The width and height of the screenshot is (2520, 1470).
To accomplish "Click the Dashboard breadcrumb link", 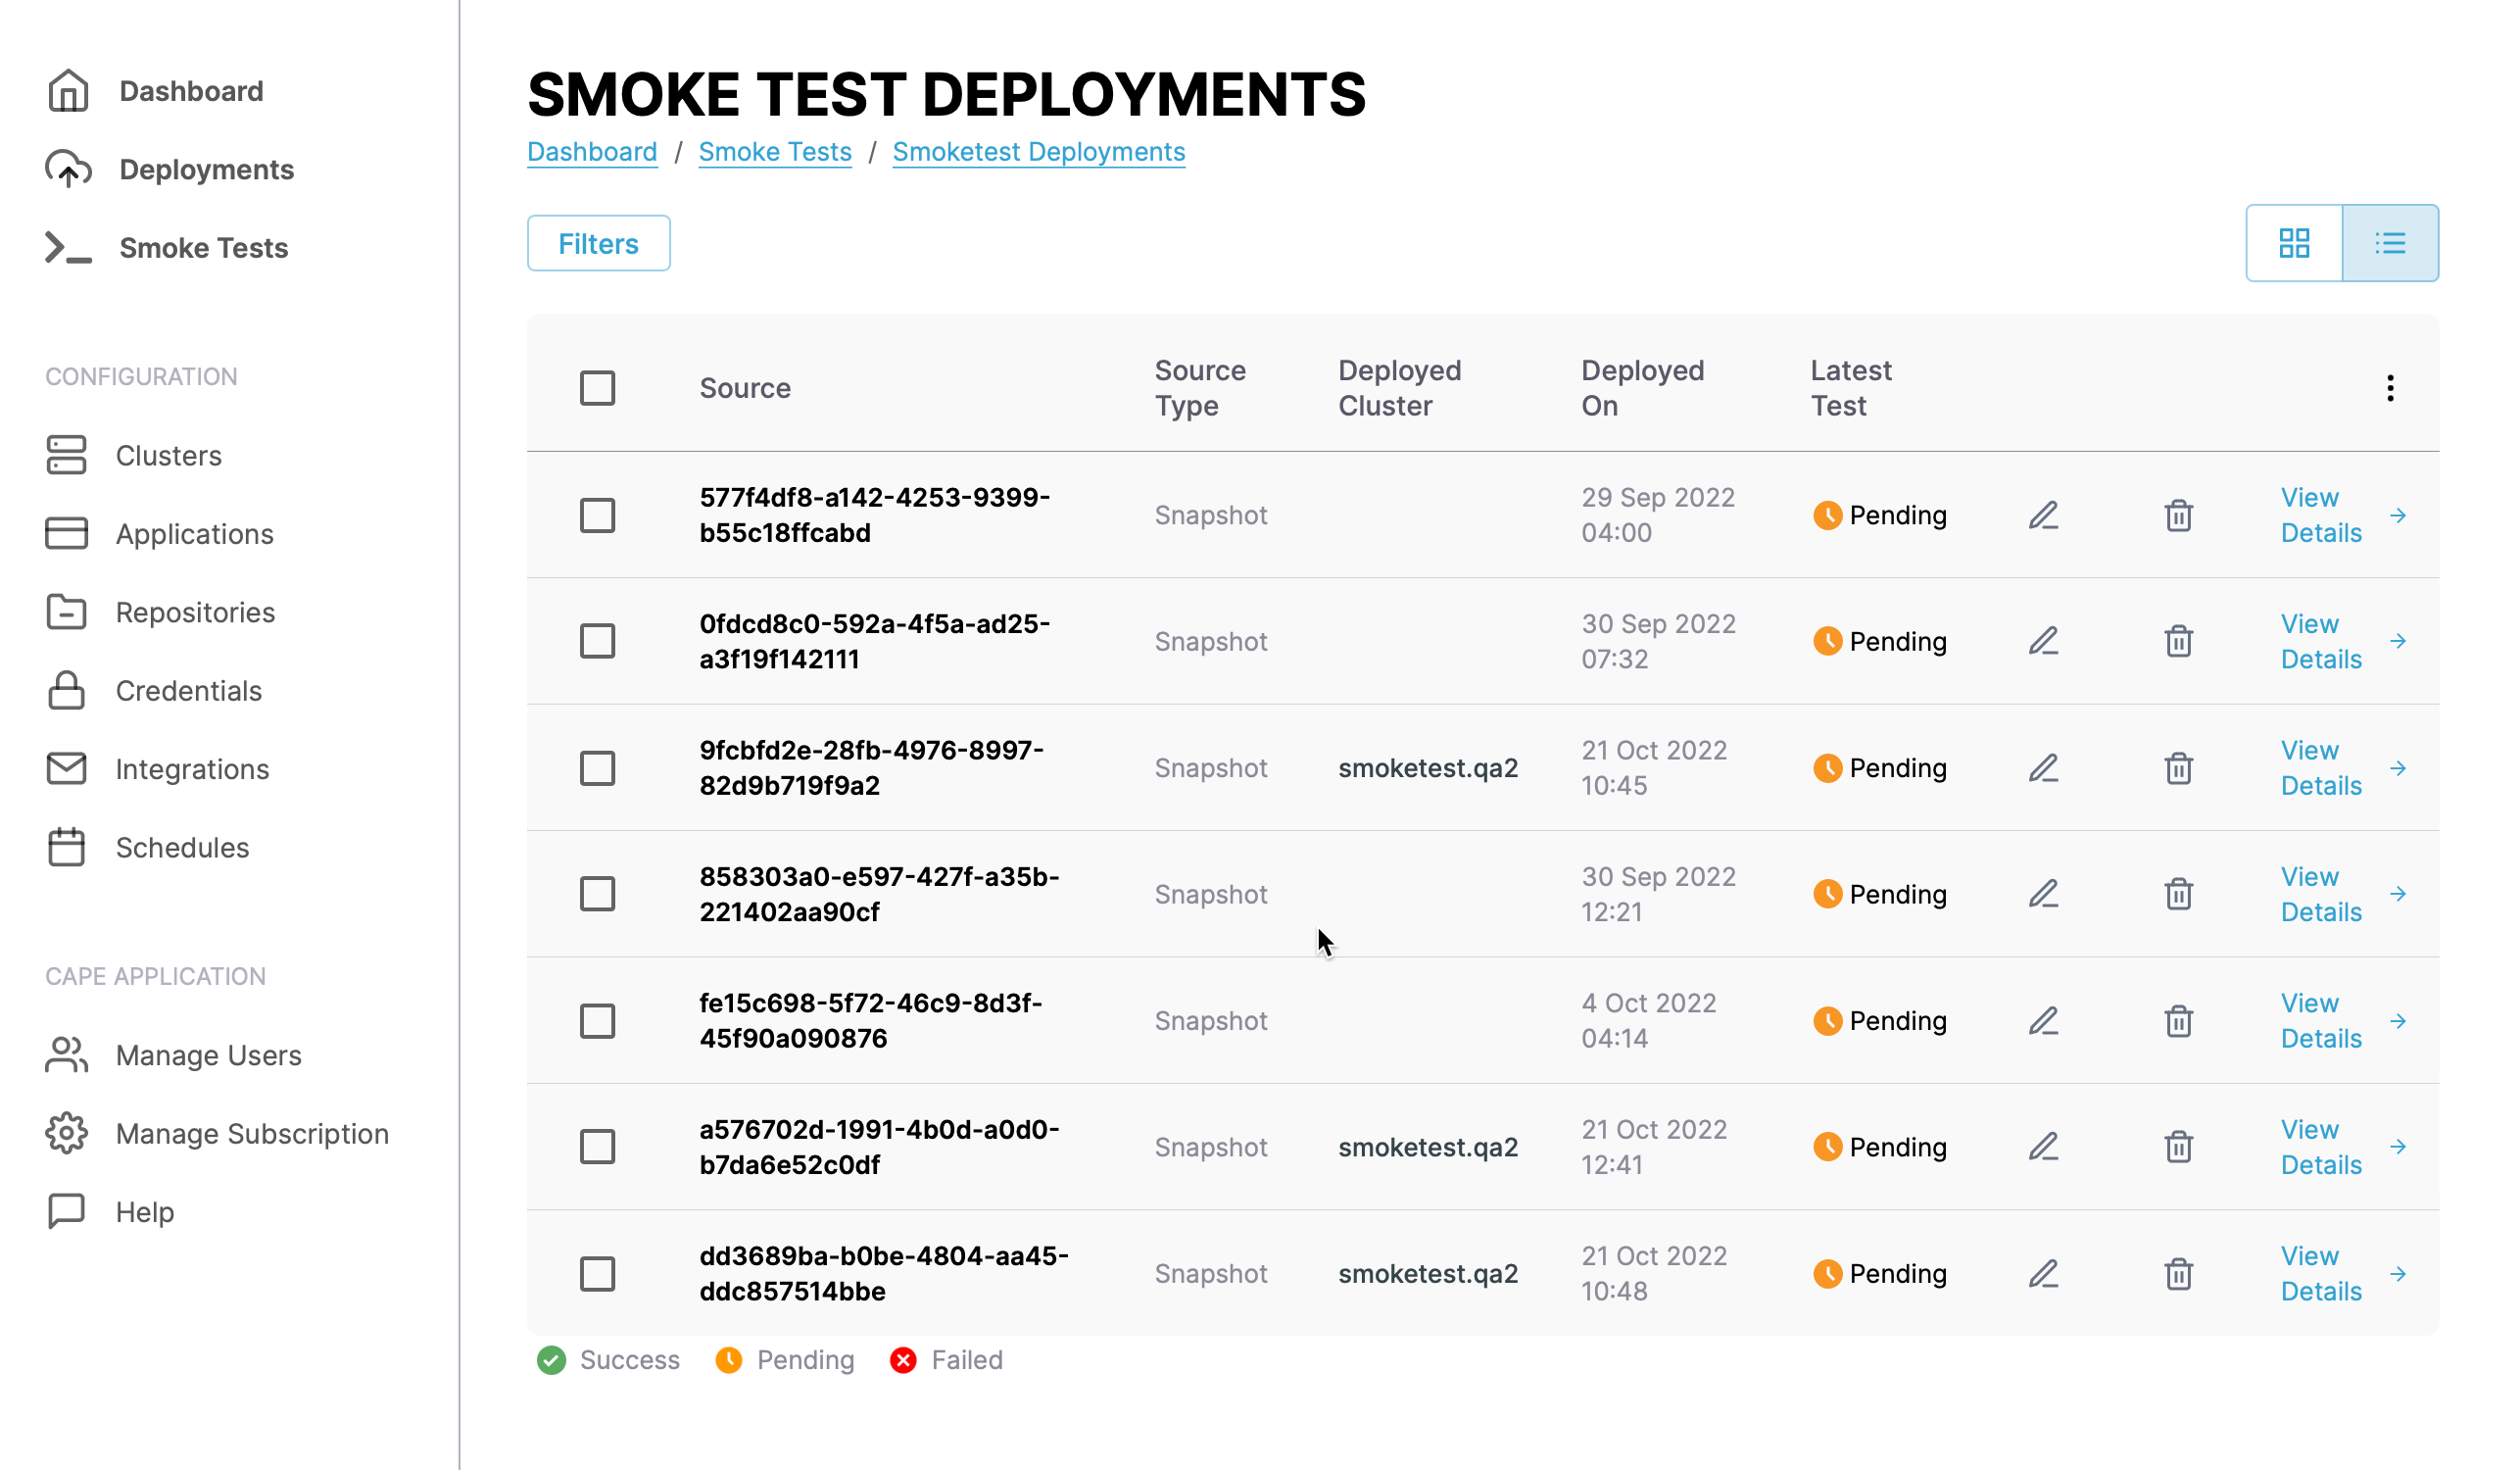I will click(x=591, y=152).
